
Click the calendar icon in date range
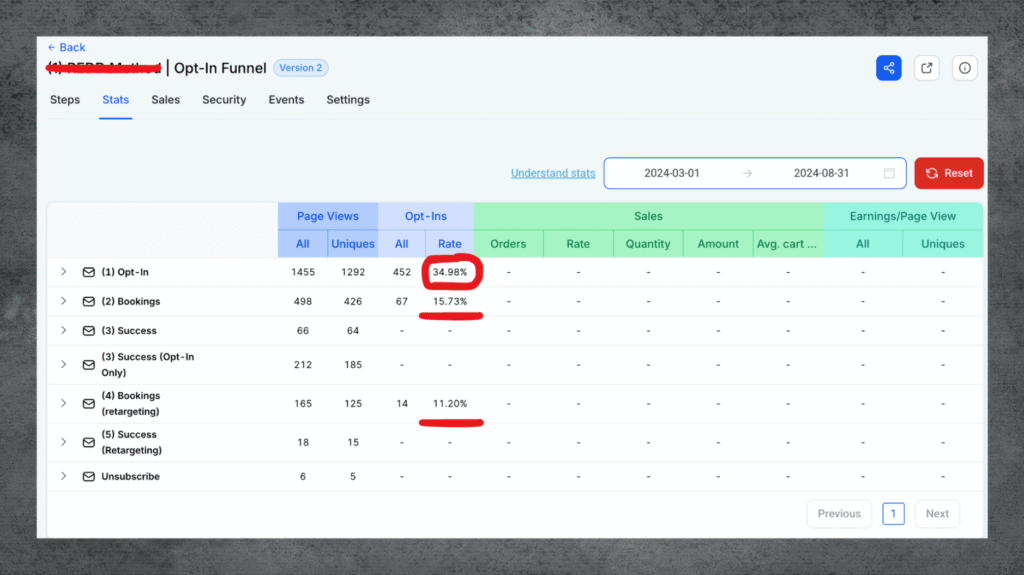(889, 173)
